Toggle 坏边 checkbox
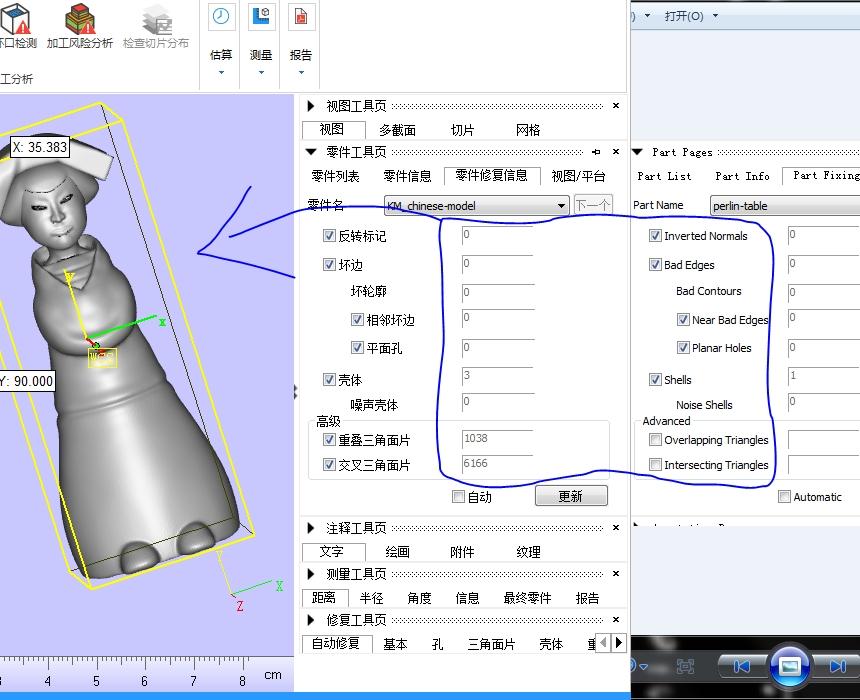Screen dimensions: 860x700 (329, 265)
